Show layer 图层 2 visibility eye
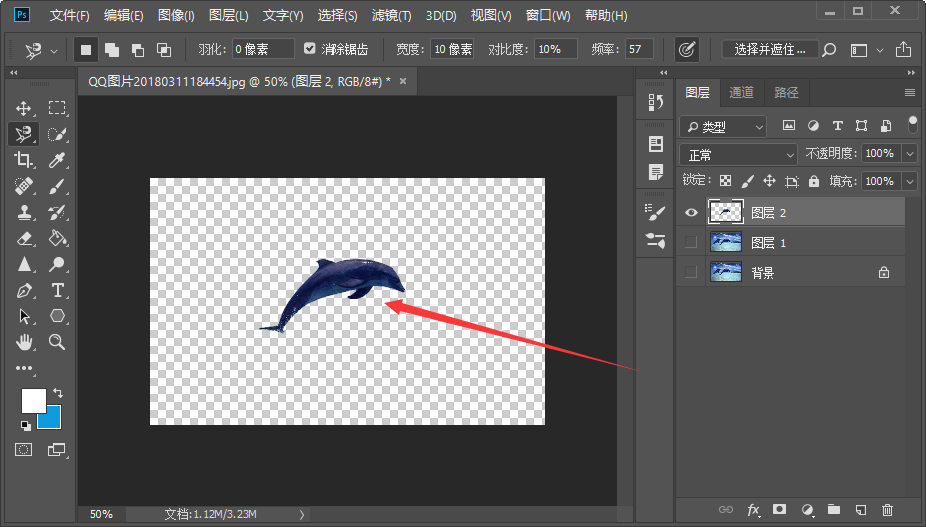The height and width of the screenshot is (527, 926). [x=690, y=213]
